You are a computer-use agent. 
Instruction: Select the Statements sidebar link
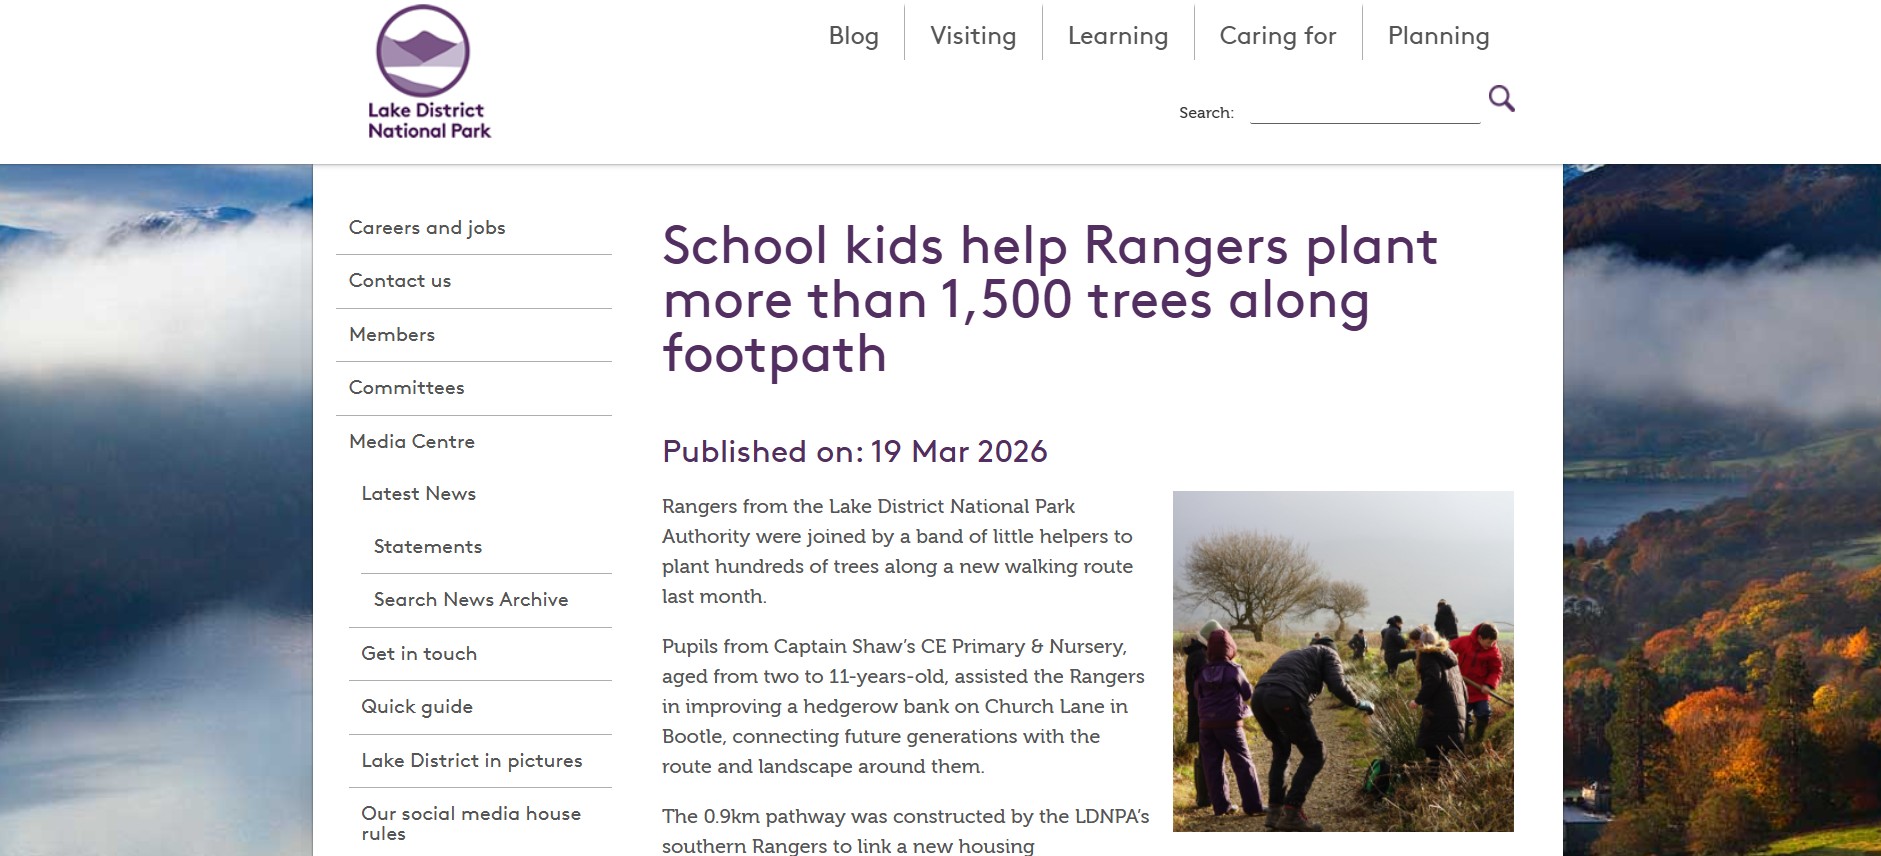coord(427,547)
